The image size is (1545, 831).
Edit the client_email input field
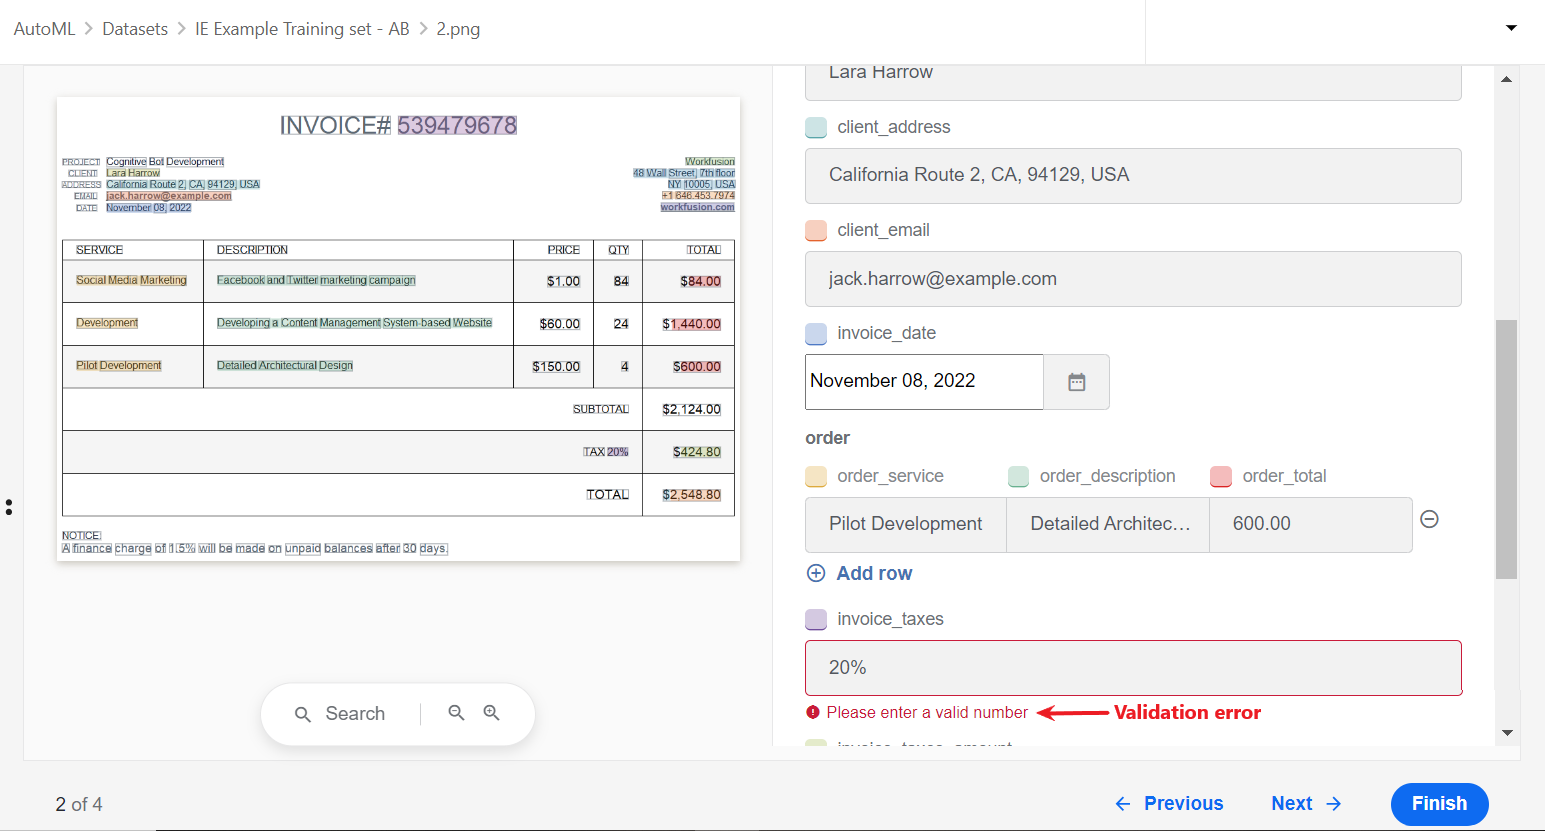[1133, 279]
